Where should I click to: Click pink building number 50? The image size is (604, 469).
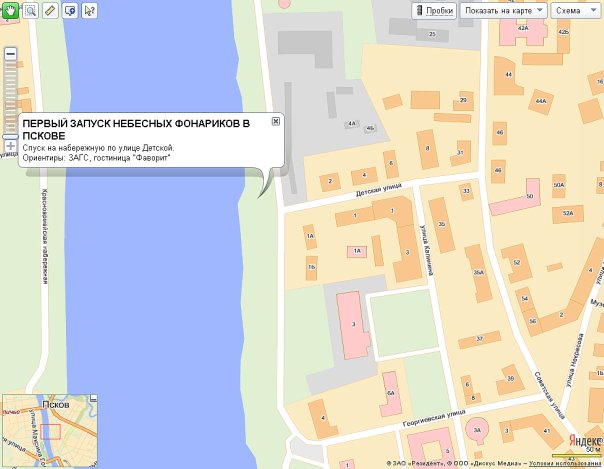coord(530,196)
